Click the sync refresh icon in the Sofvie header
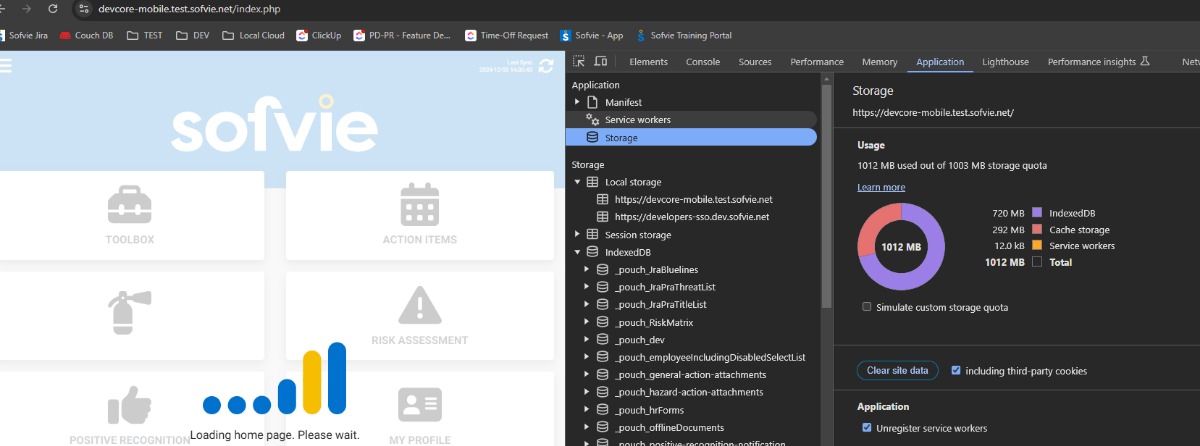The image size is (1200, 446). coord(545,66)
